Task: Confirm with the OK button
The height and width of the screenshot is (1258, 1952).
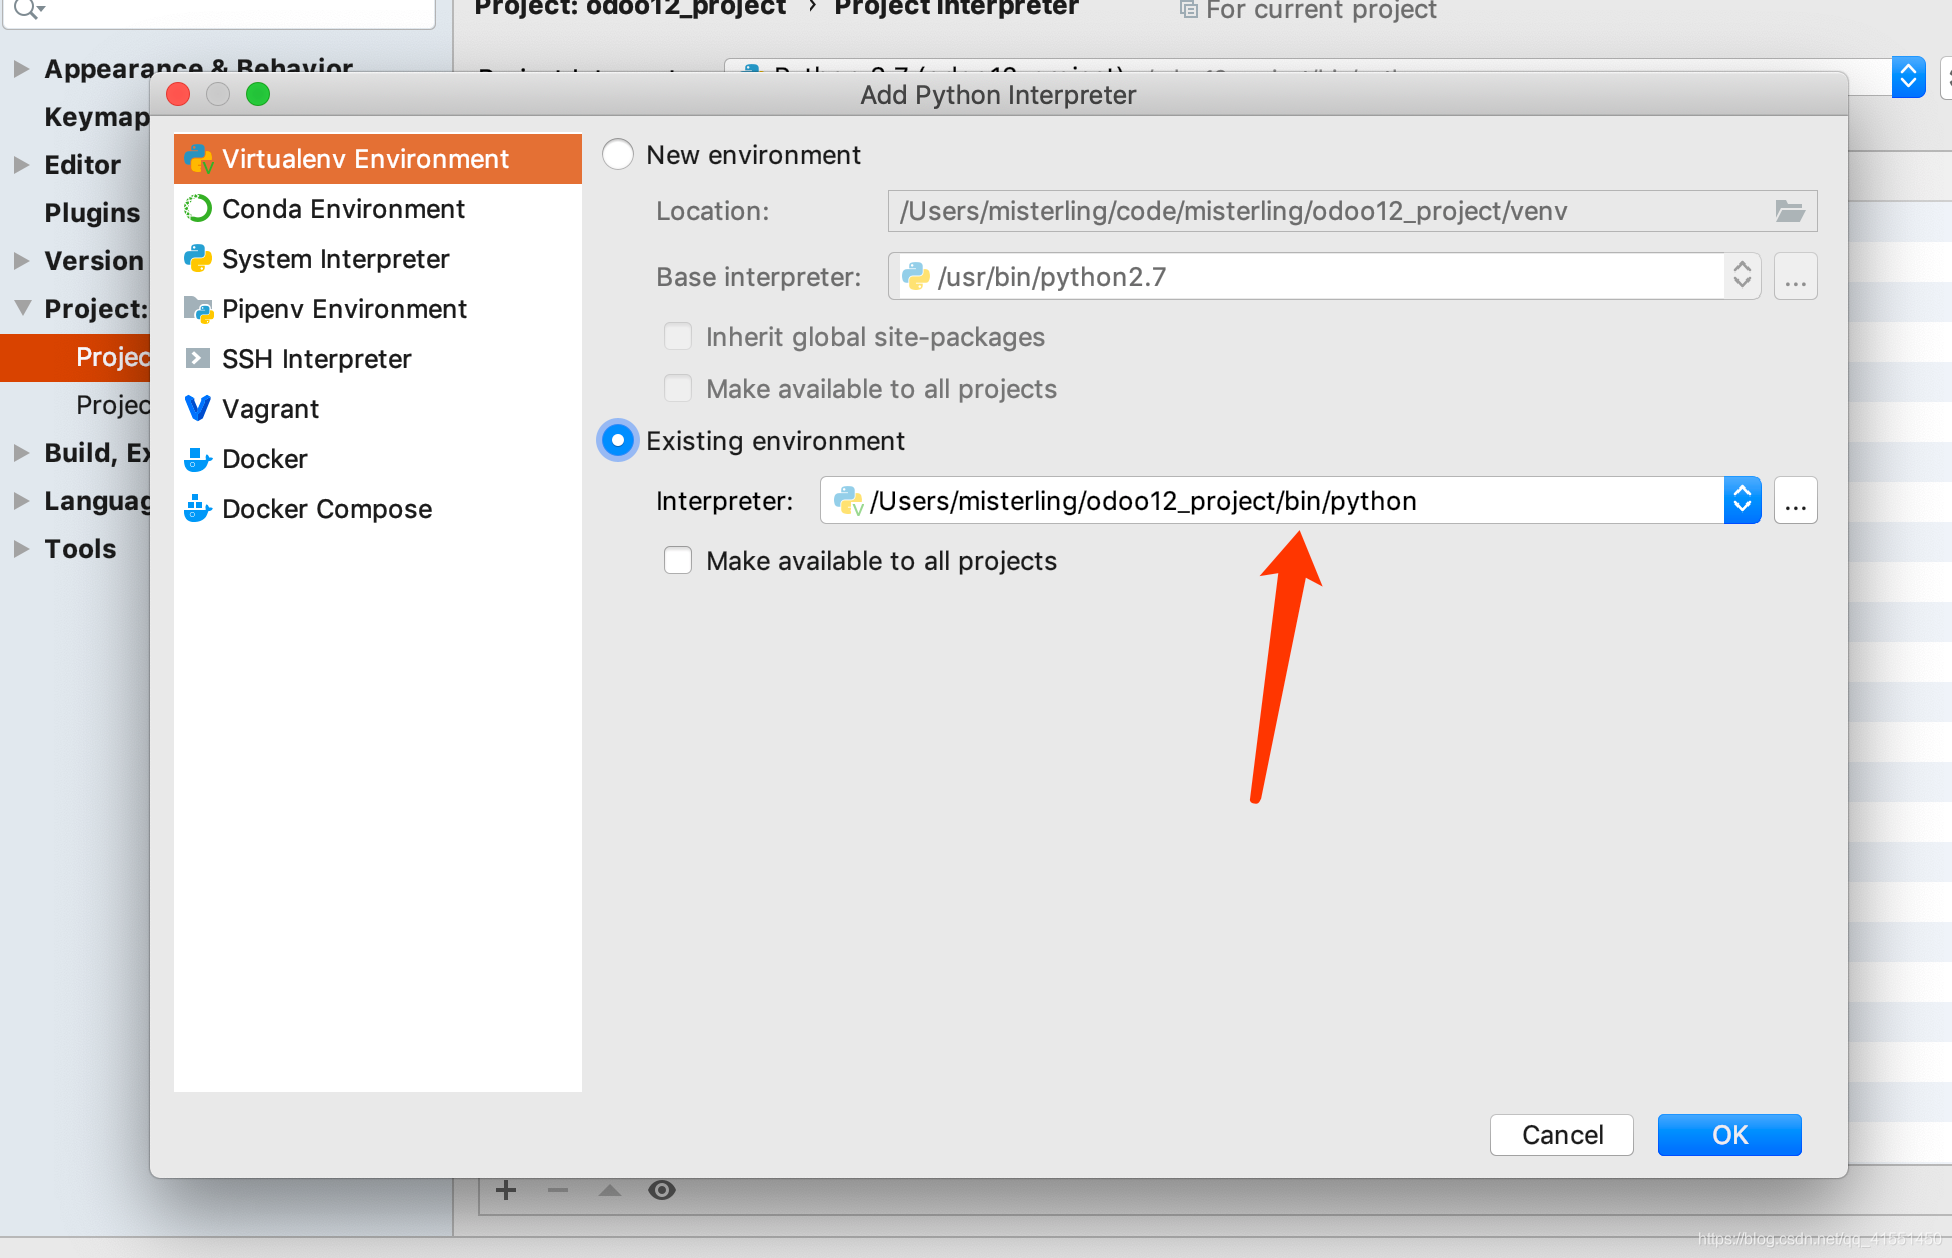Action: pyautogui.click(x=1729, y=1134)
